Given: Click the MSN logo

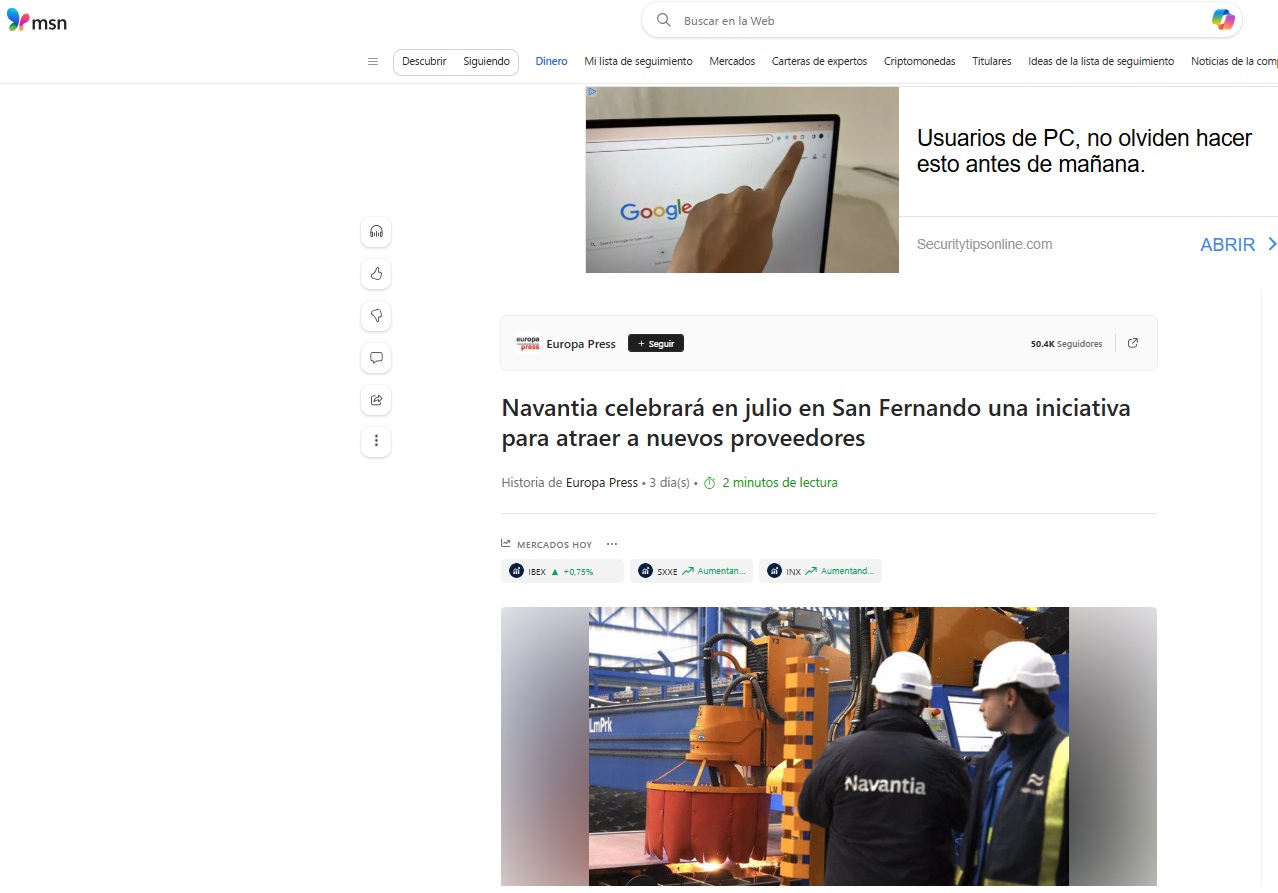Looking at the screenshot, I should click(37, 21).
